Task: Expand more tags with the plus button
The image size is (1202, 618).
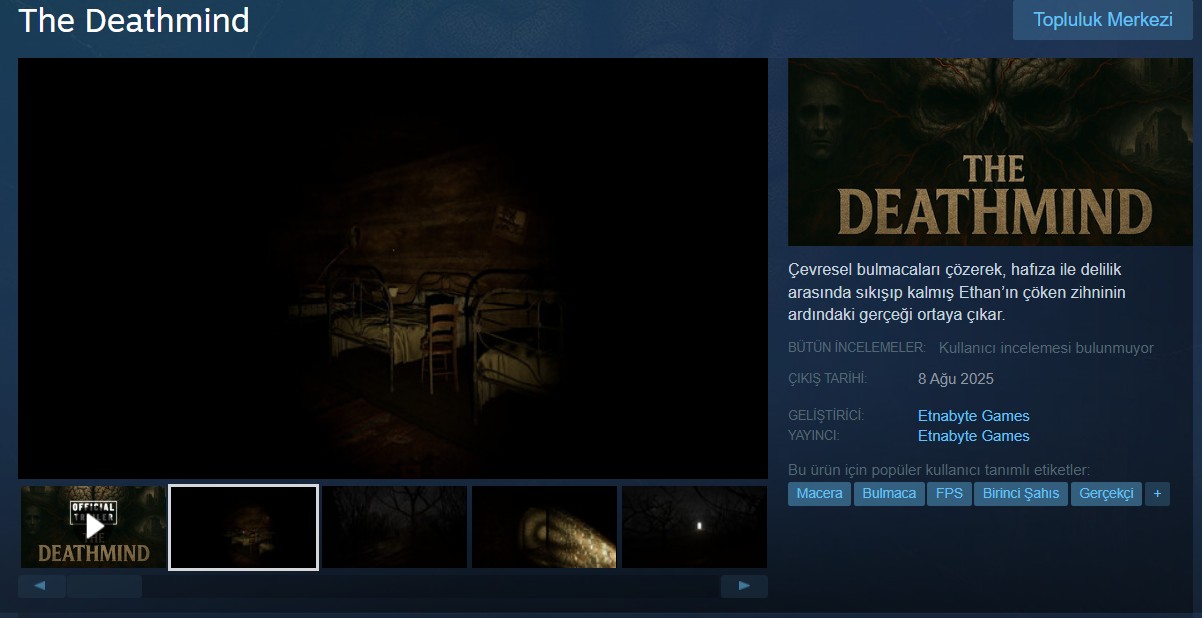Action: point(1157,494)
